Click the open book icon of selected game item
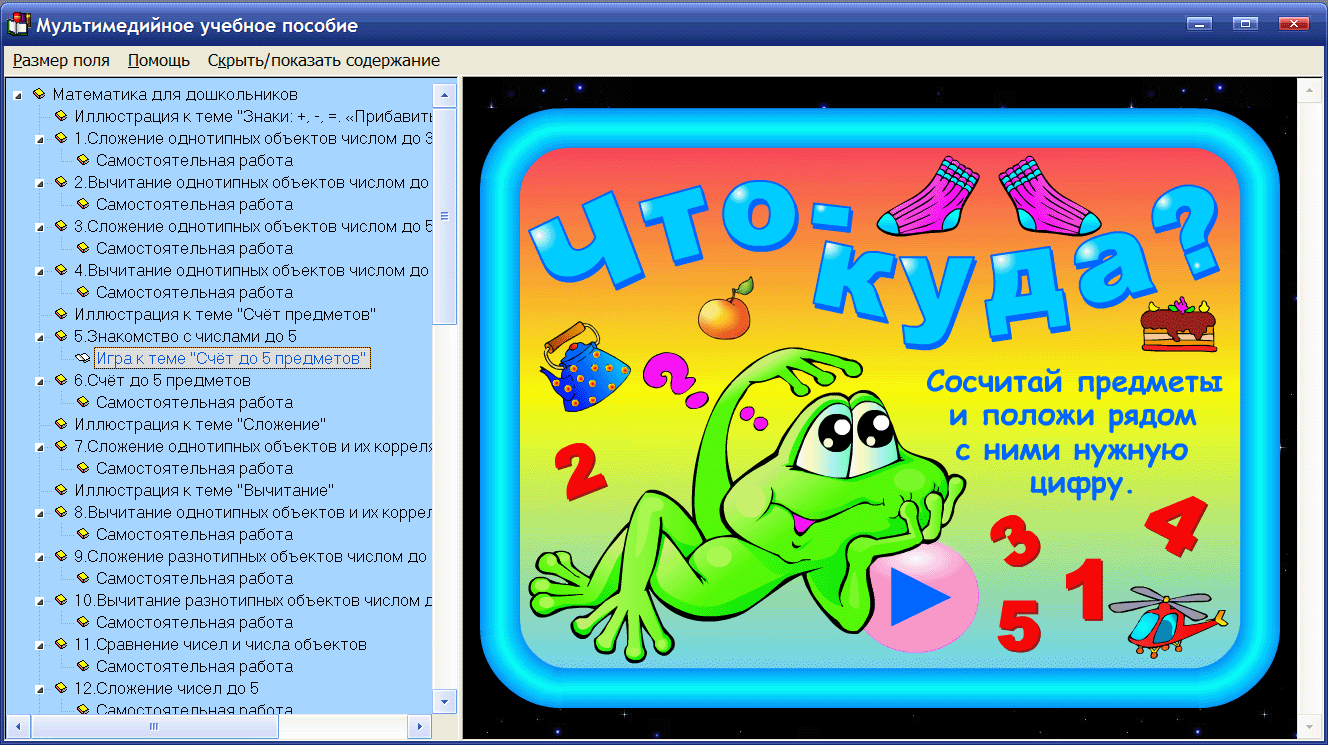 (82, 358)
